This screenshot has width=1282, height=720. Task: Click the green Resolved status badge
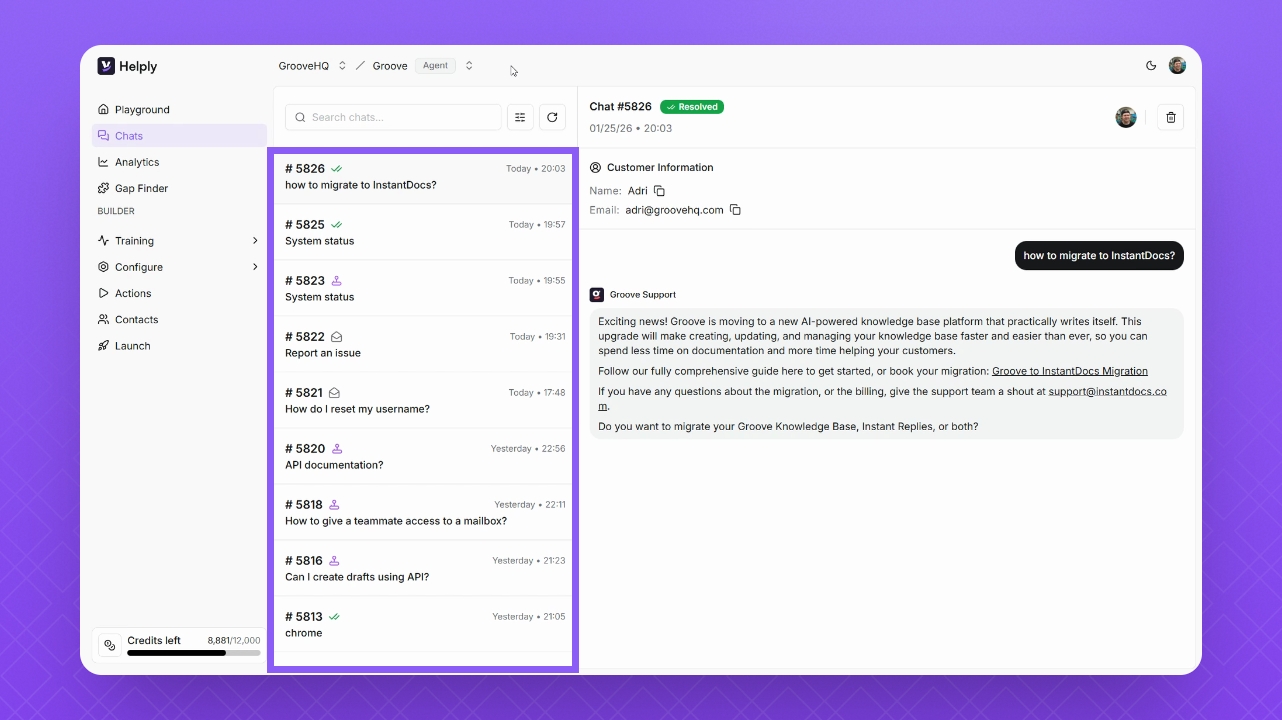click(x=692, y=107)
